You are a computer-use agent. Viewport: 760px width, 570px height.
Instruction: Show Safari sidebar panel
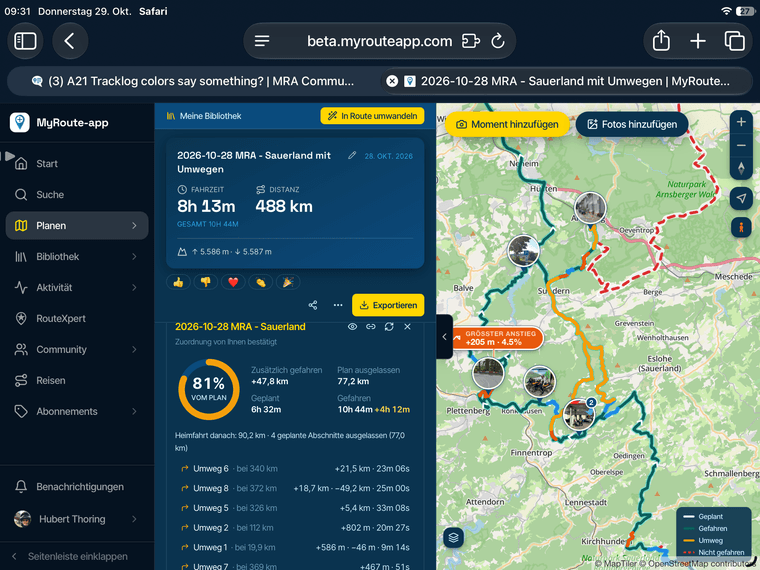[25, 41]
